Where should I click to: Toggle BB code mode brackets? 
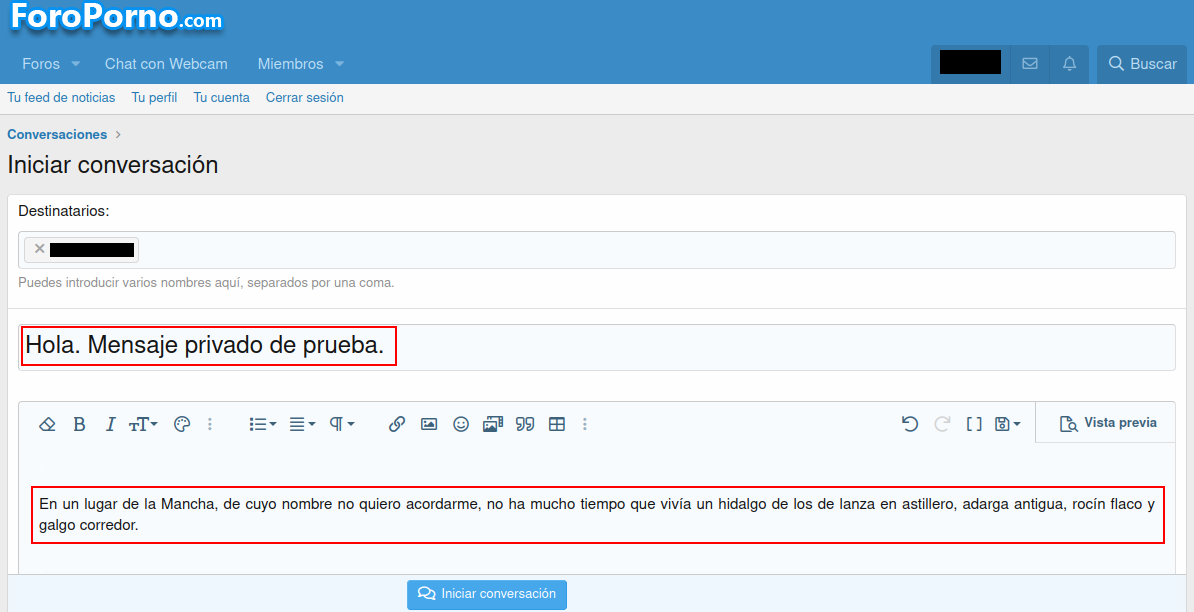(974, 424)
